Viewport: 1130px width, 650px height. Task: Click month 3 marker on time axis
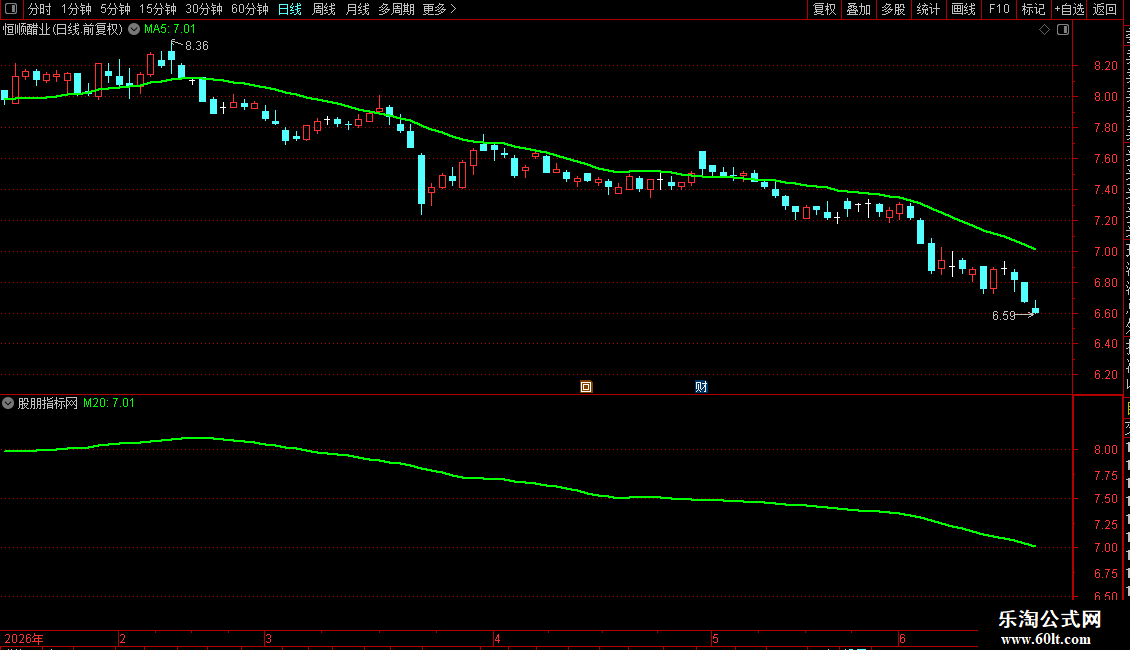268,638
